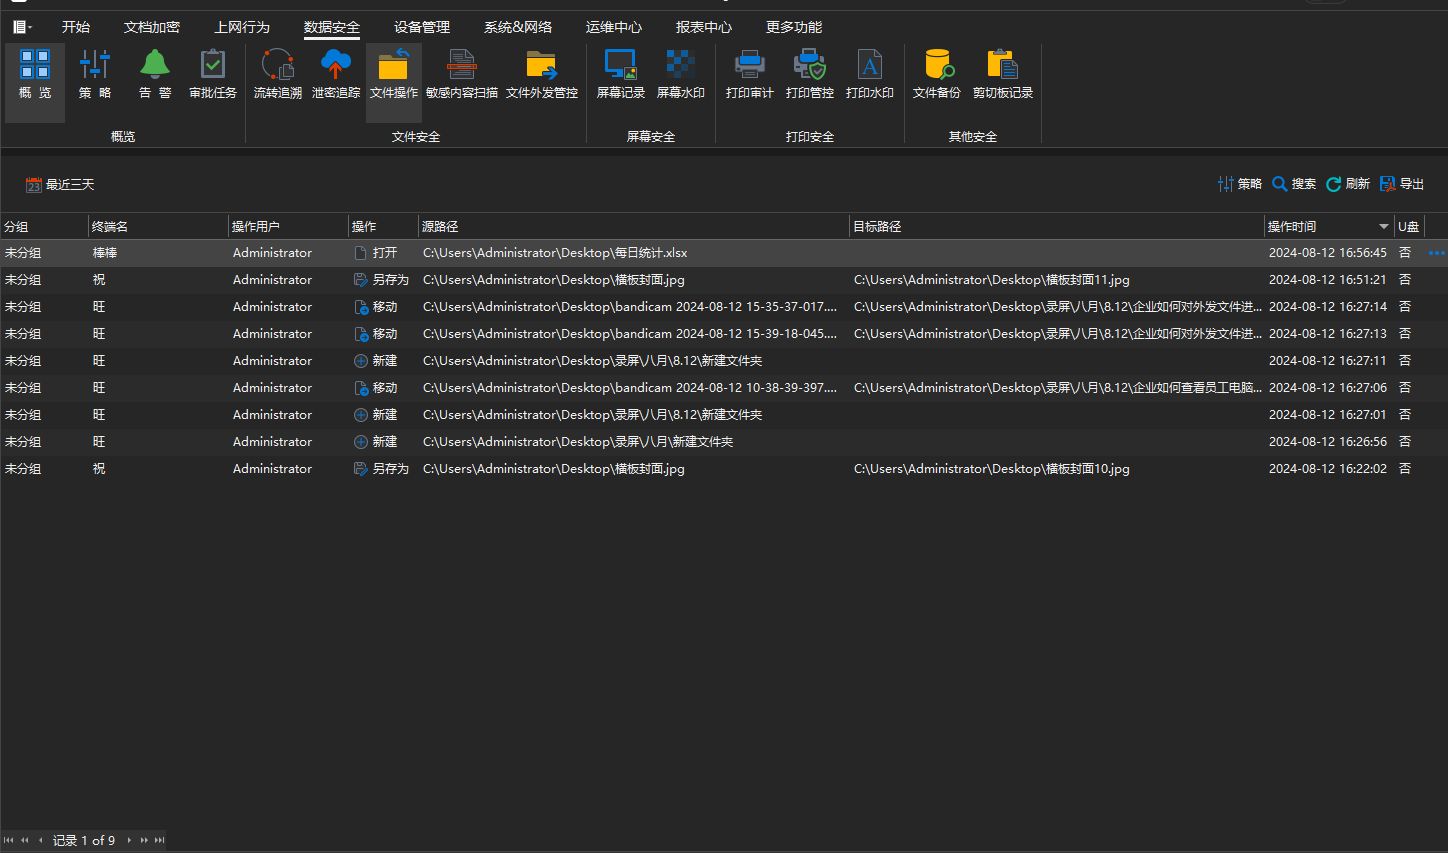Sort by the 分组 column header

pyautogui.click(x=44, y=227)
